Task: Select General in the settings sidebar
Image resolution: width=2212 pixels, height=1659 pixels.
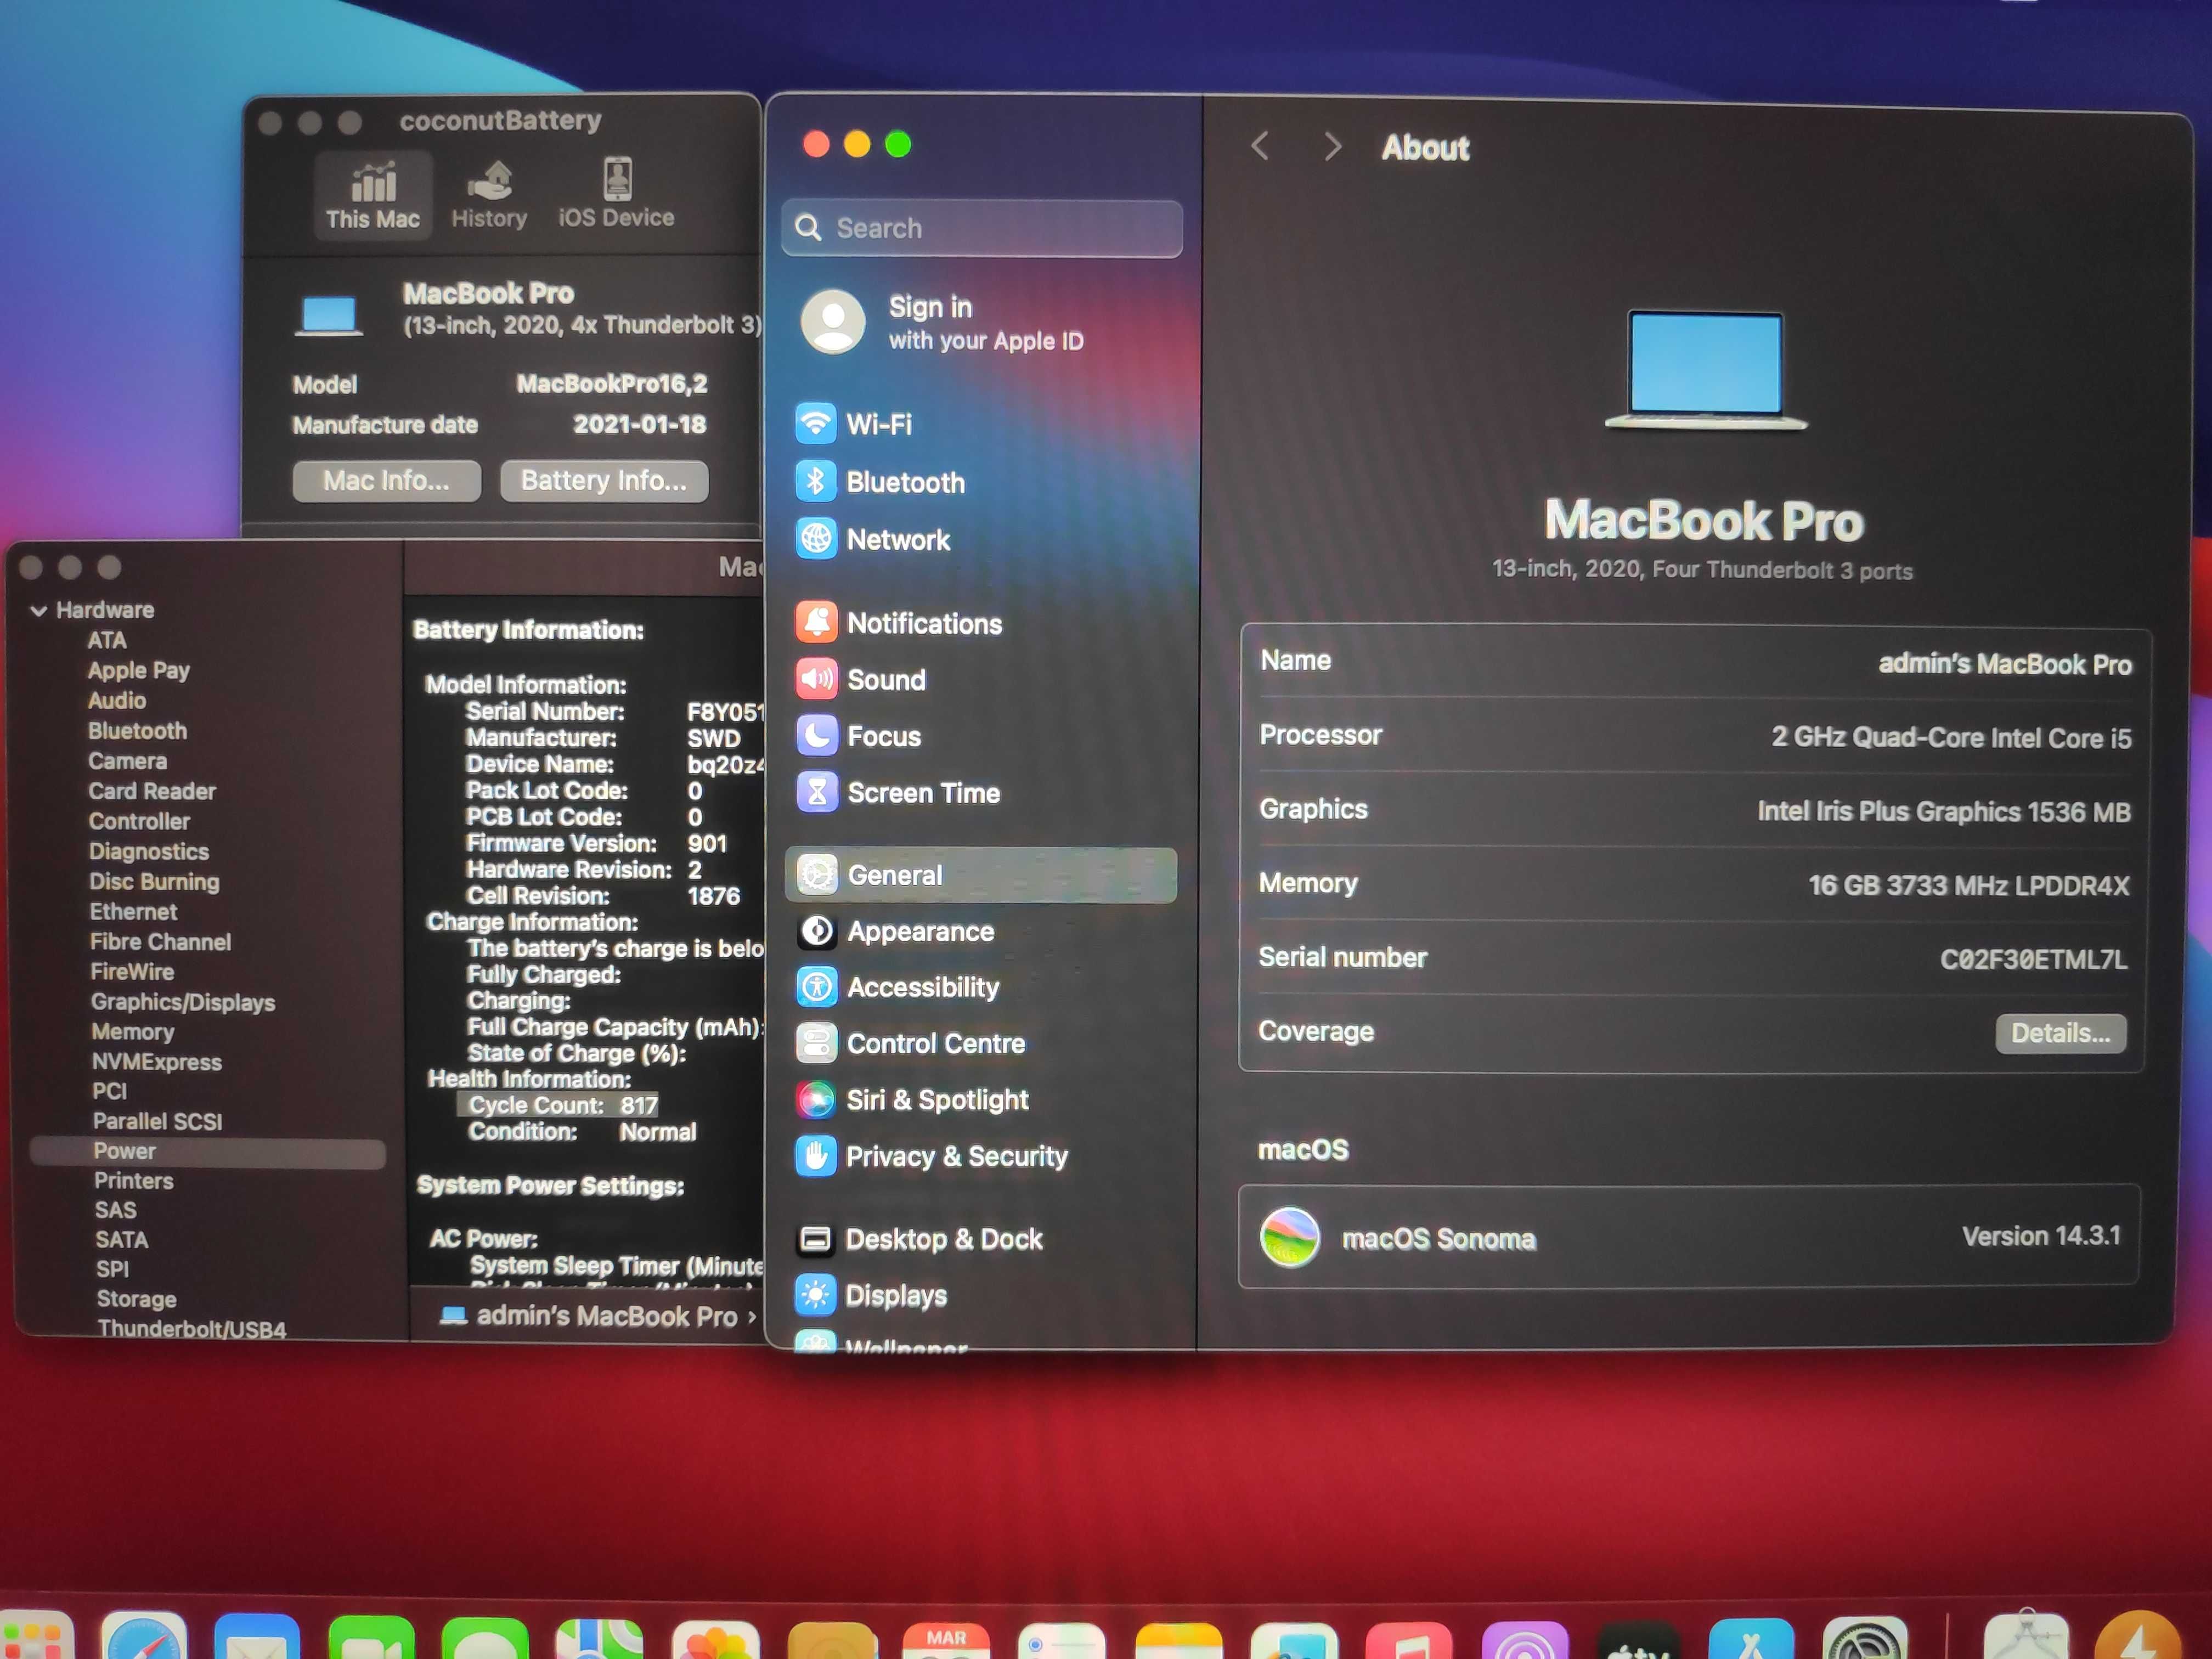Action: (x=980, y=875)
